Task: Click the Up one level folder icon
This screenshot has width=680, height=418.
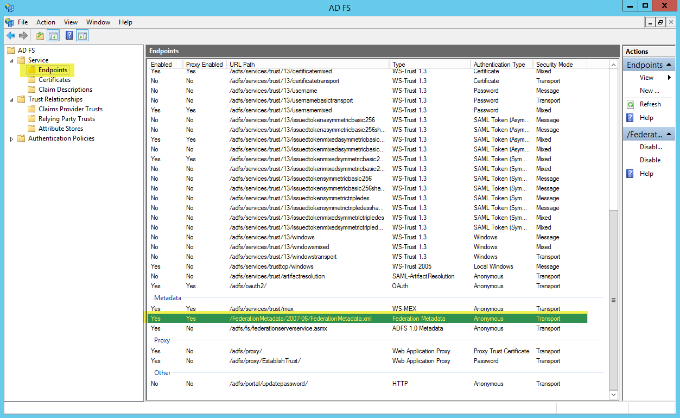Action: coord(39,34)
